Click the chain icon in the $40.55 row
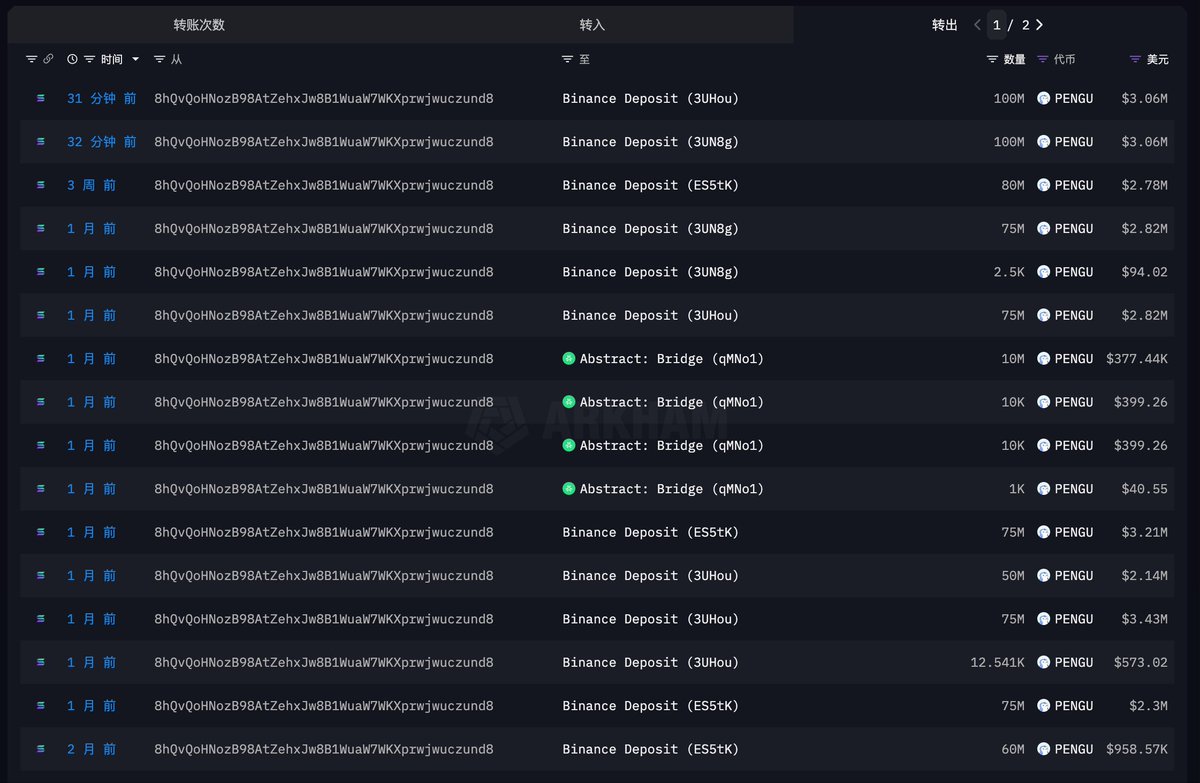 tap(41, 489)
